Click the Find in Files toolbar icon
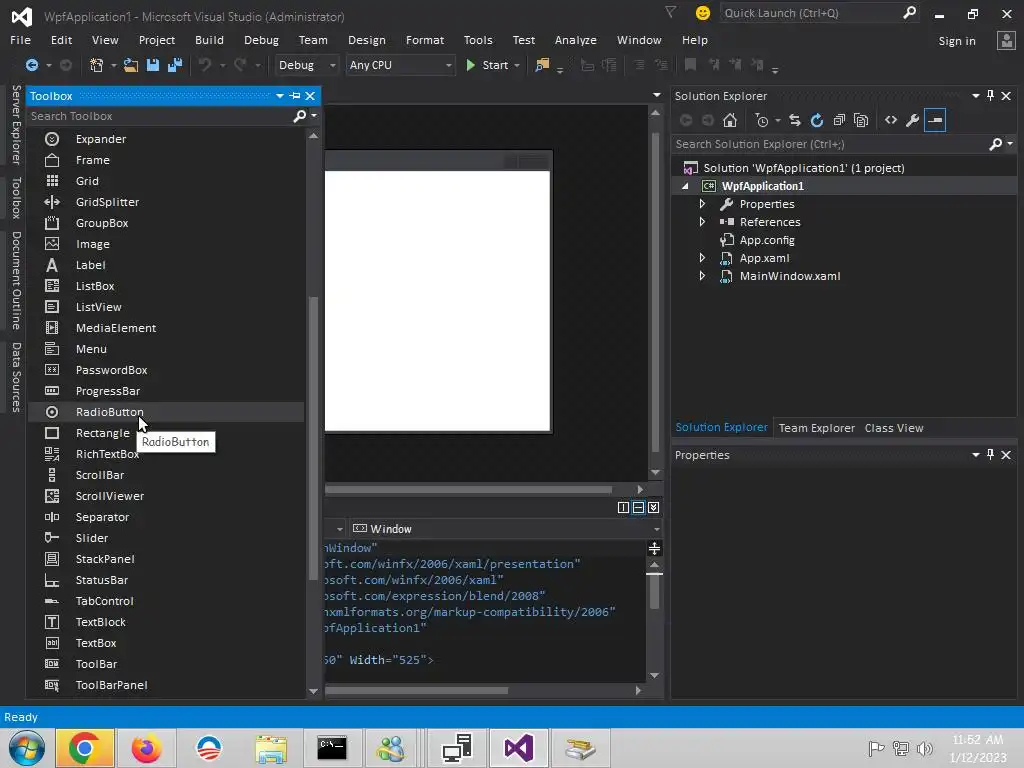Image resolution: width=1024 pixels, height=768 pixels. pos(542,65)
